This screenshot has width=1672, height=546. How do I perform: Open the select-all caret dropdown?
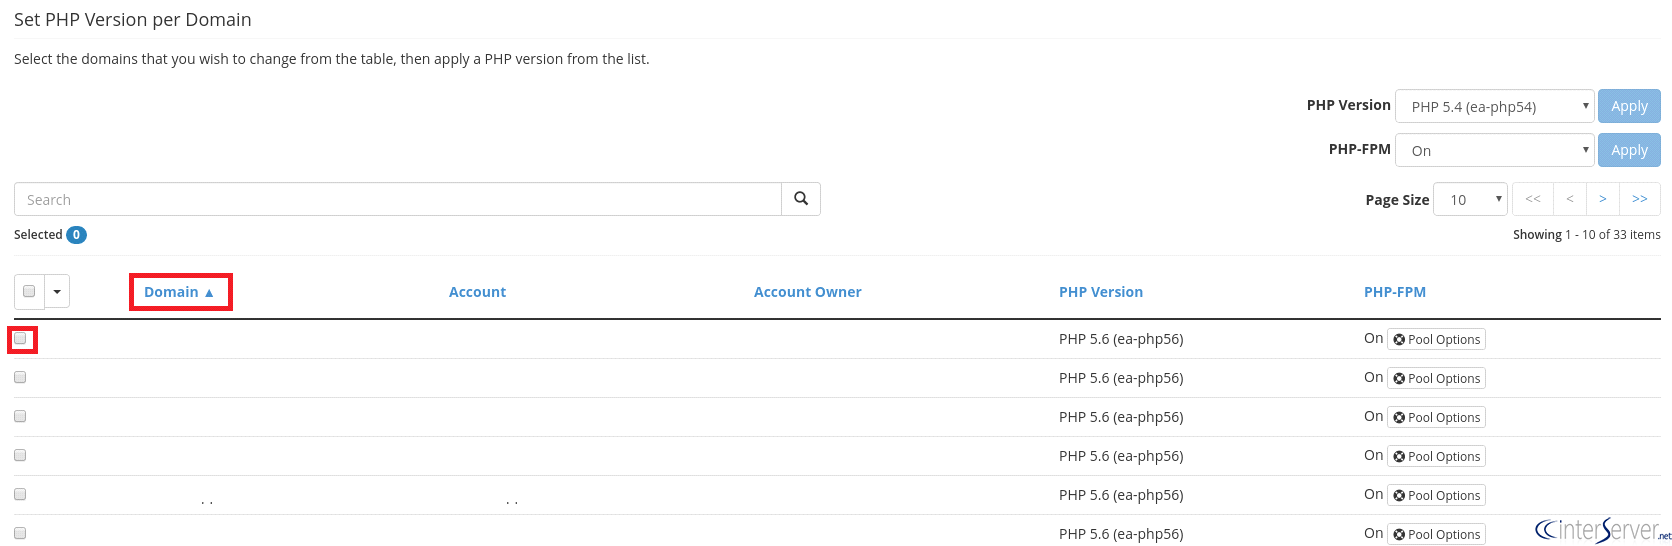[x=57, y=292]
